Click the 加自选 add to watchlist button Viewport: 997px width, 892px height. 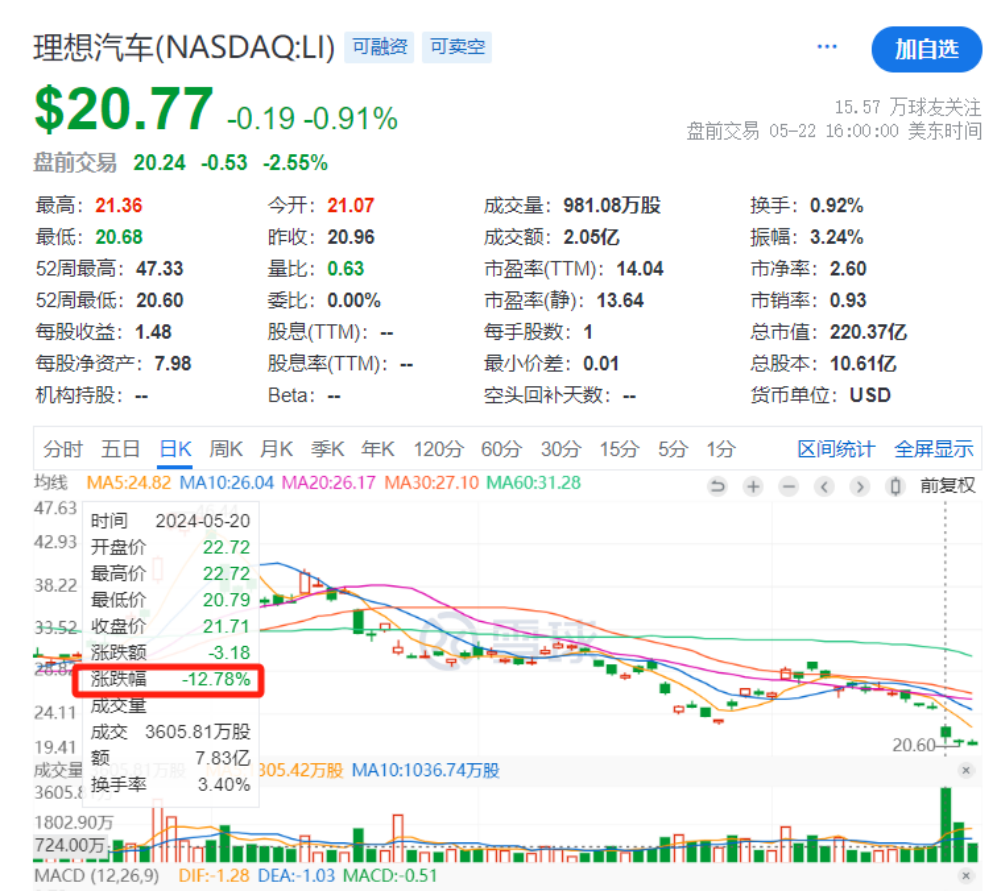(926, 49)
